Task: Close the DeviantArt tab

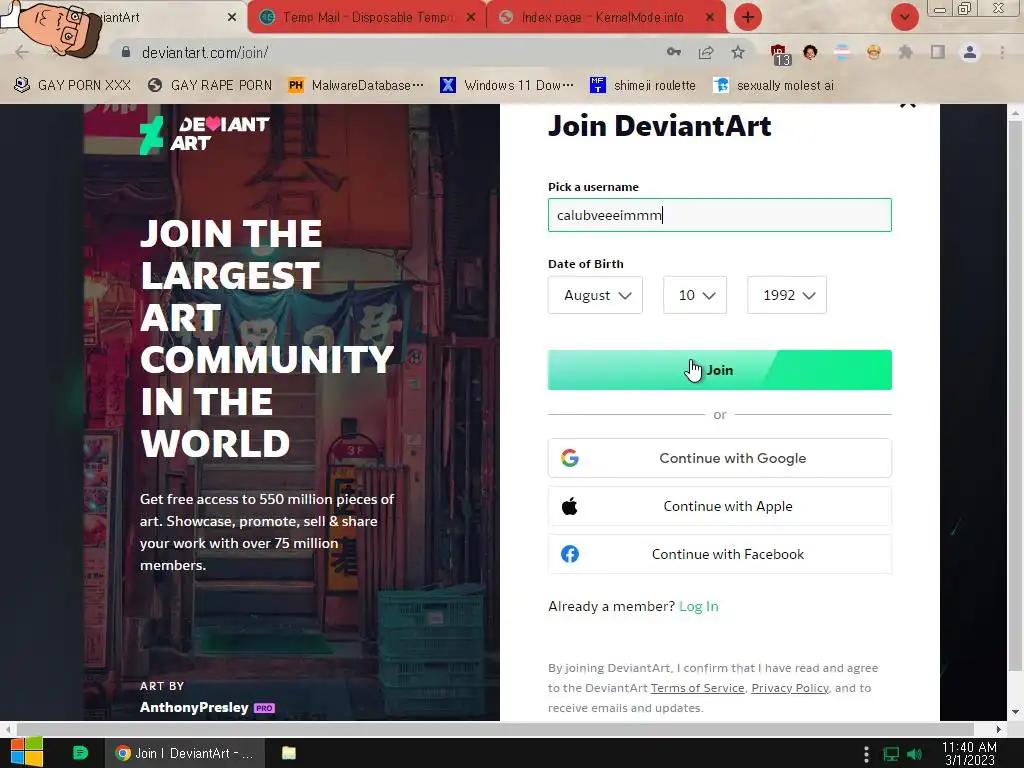Action: point(232,18)
